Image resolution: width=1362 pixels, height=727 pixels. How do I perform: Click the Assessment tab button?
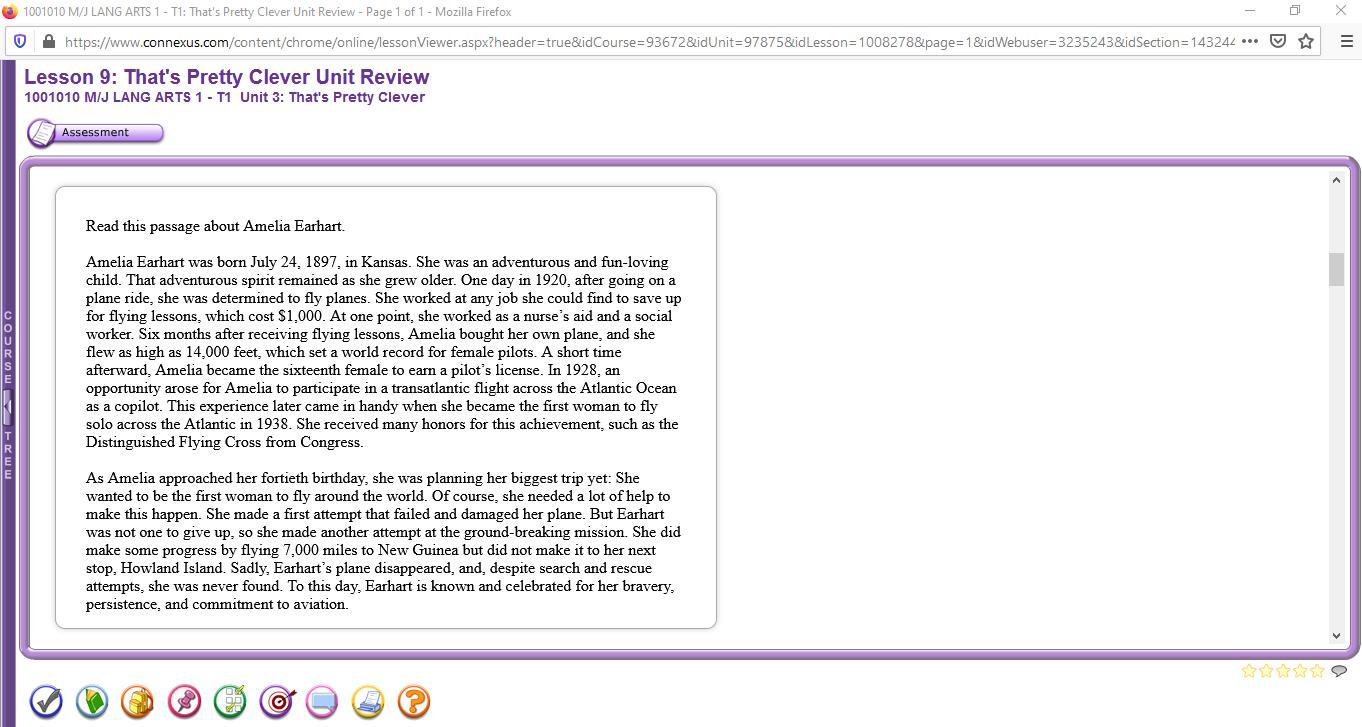pyautogui.click(x=95, y=133)
